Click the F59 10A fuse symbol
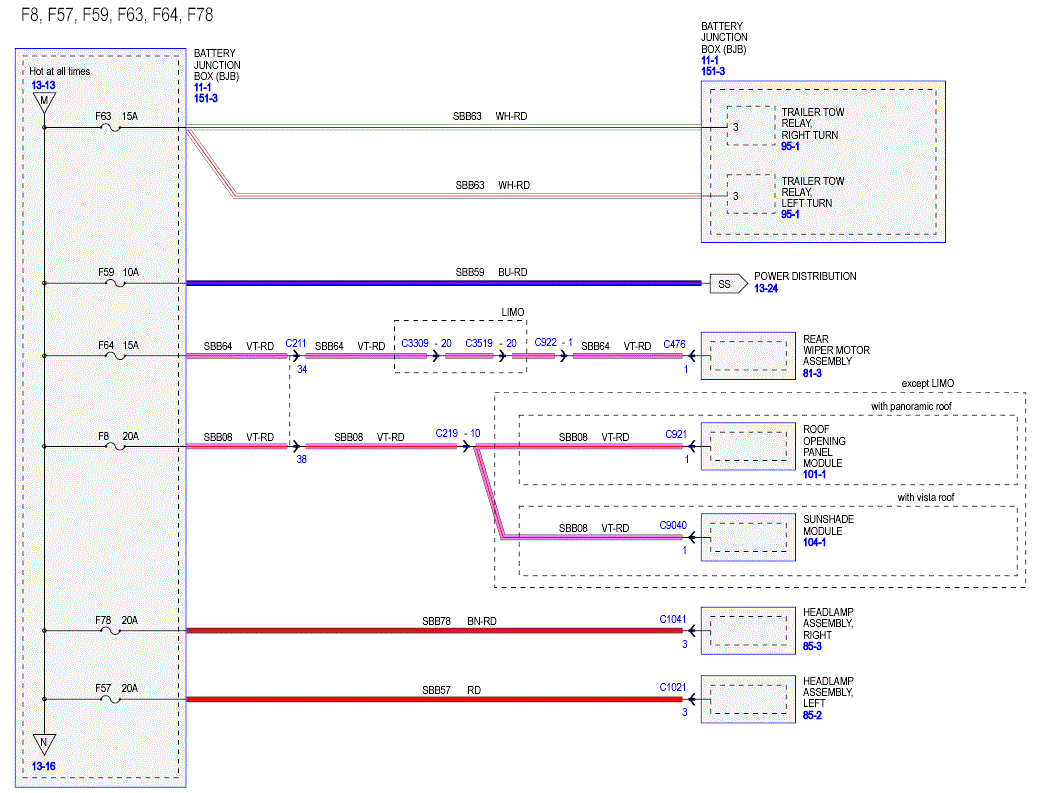Image resolution: width=1051 pixels, height=793 pixels. click(x=116, y=284)
